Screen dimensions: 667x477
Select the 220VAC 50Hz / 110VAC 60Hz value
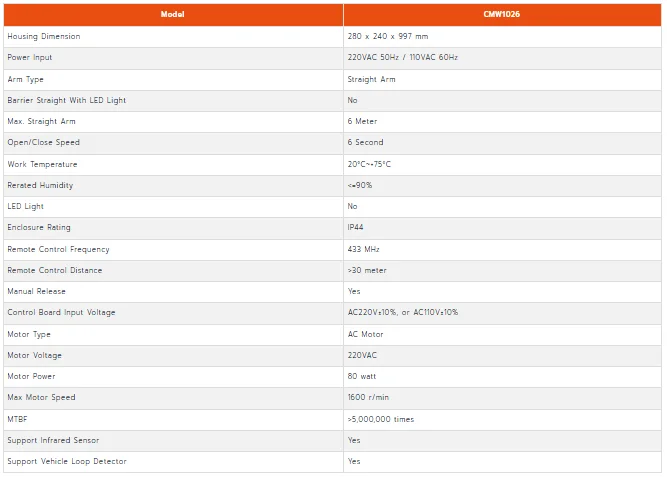coord(402,57)
